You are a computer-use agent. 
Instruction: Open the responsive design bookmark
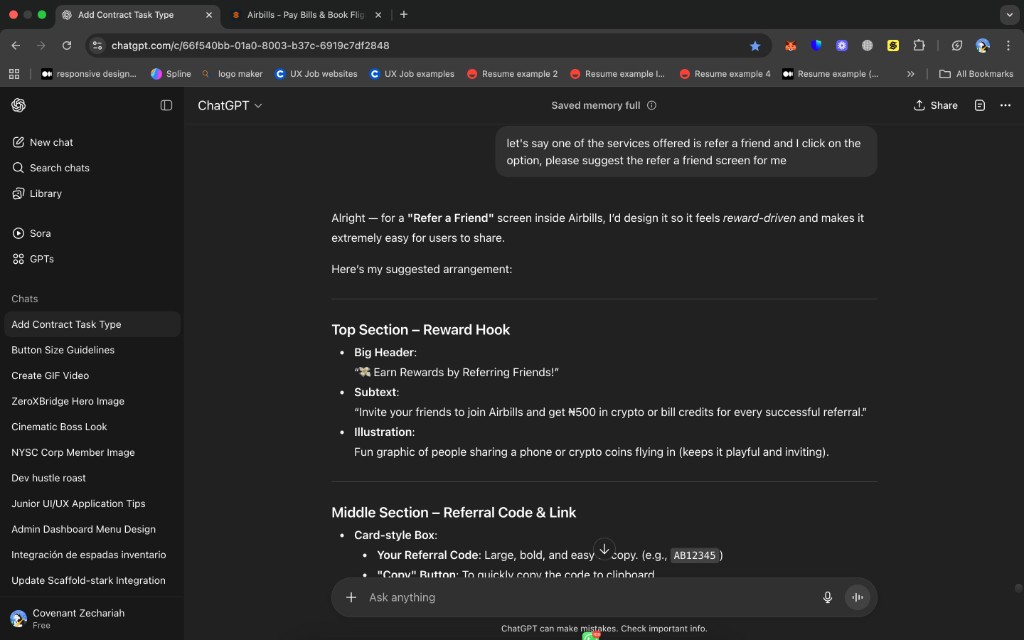[89, 74]
